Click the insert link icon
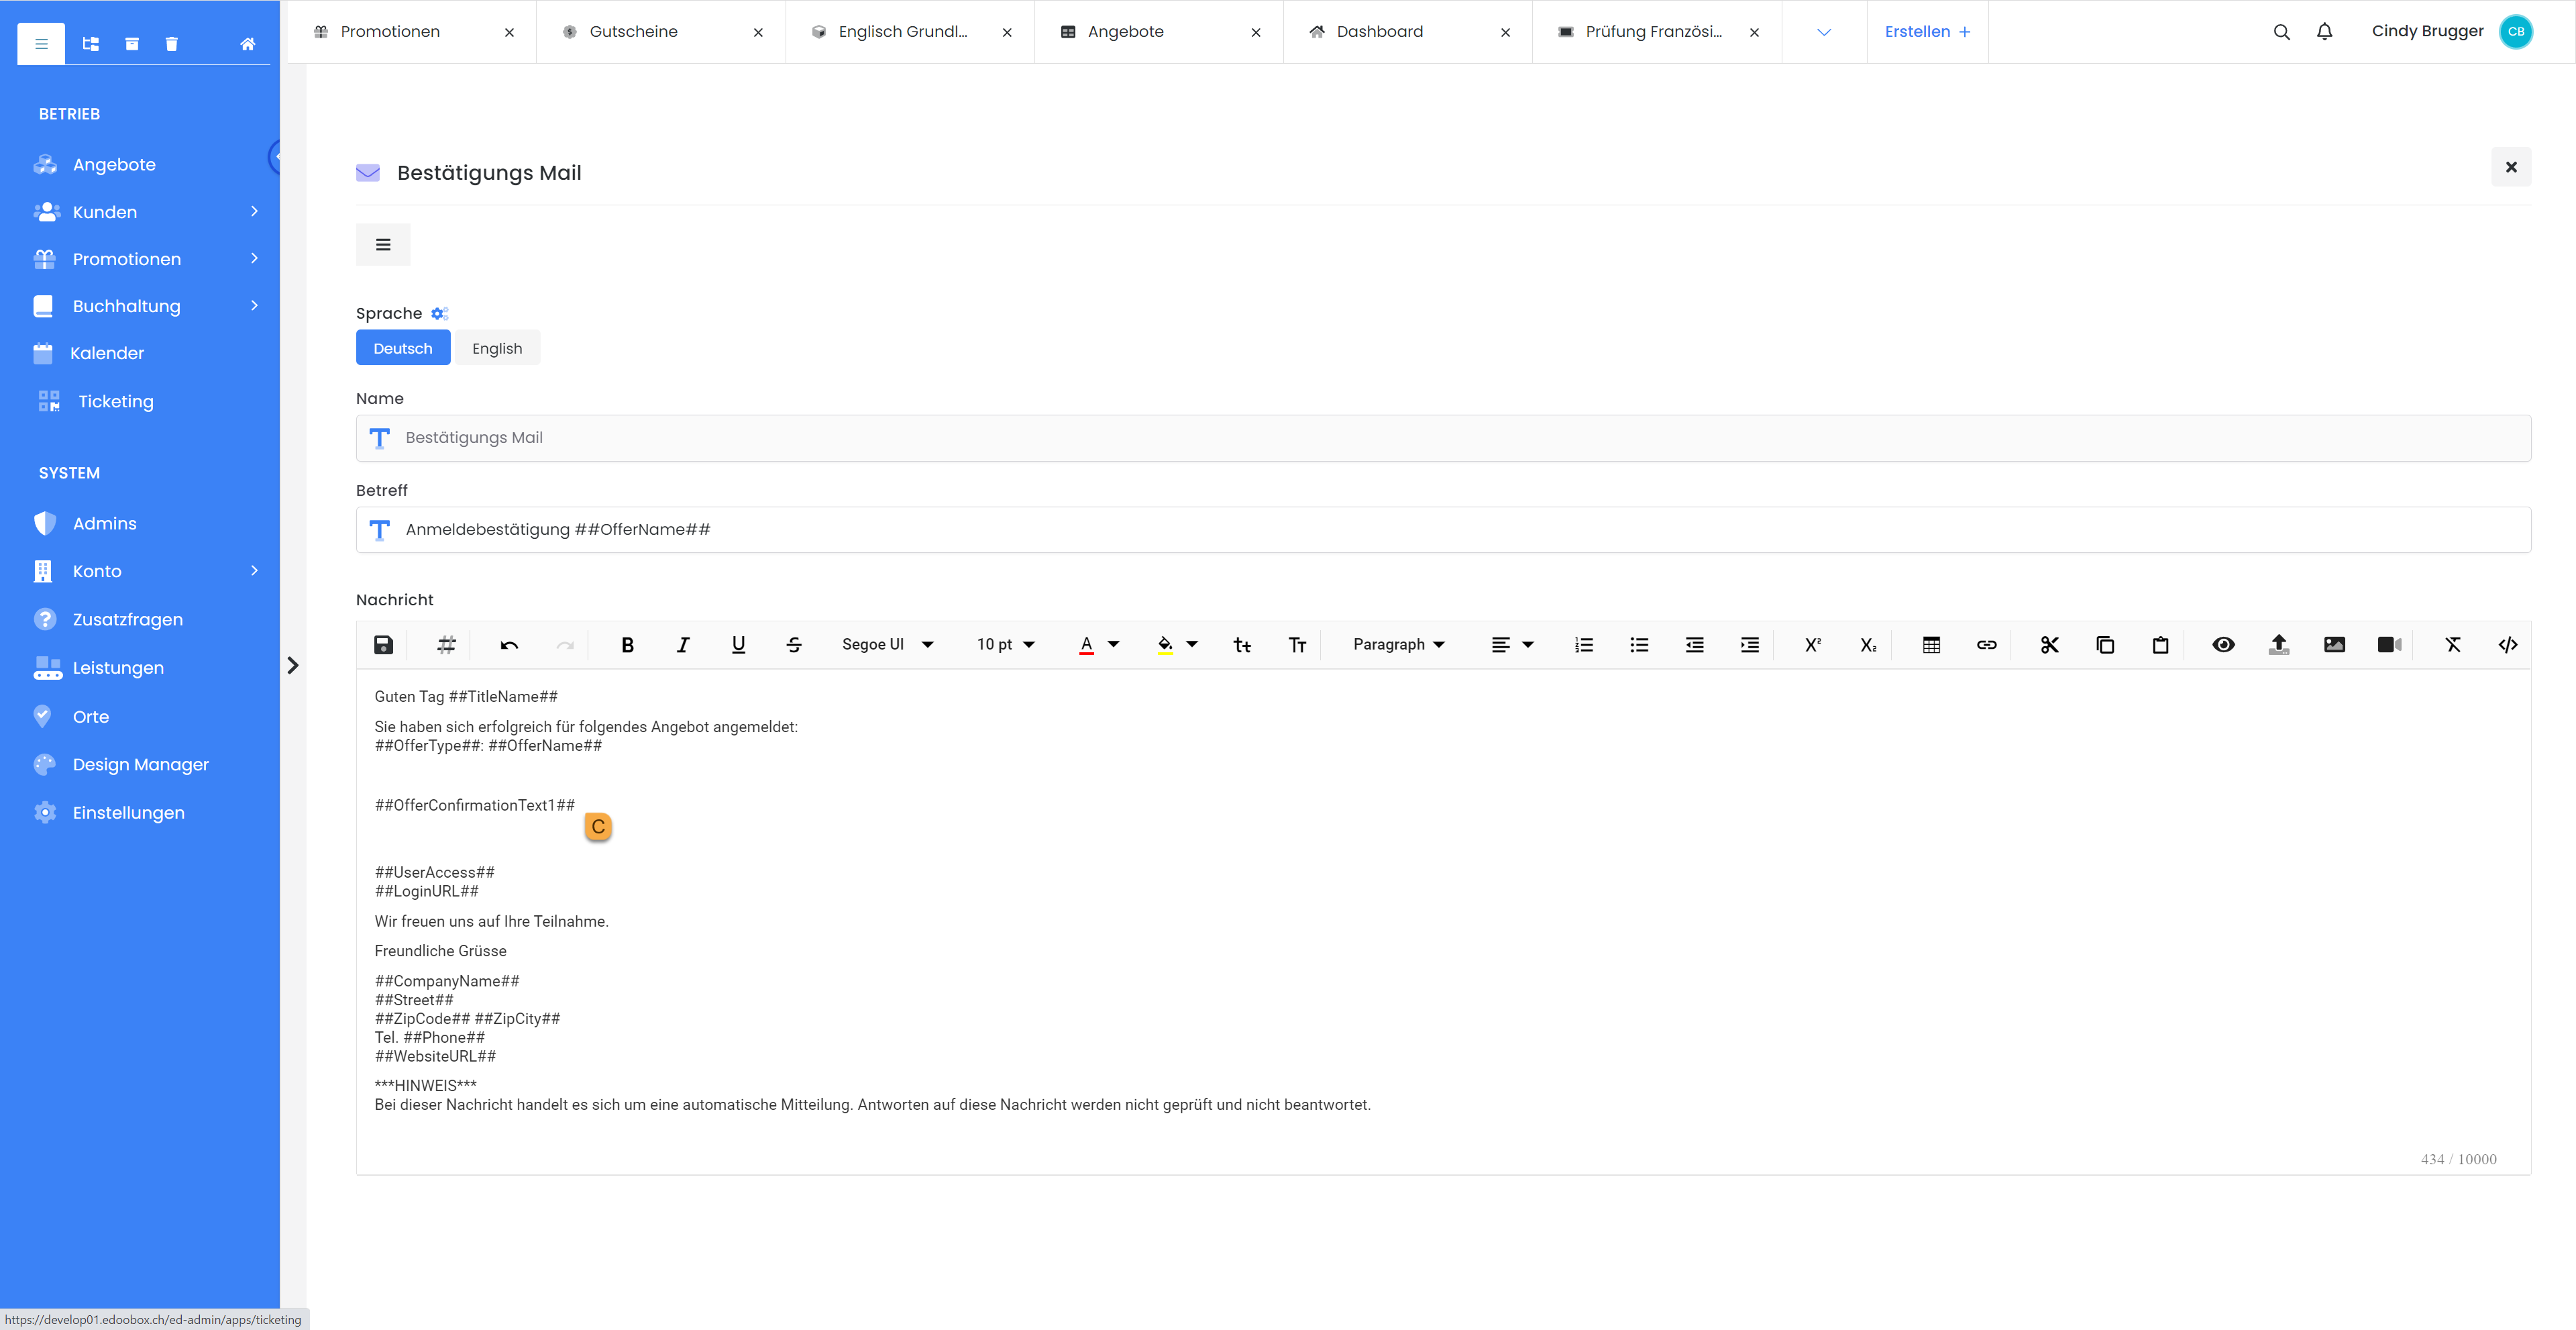This screenshot has height=1330, width=2576. pos(1986,645)
